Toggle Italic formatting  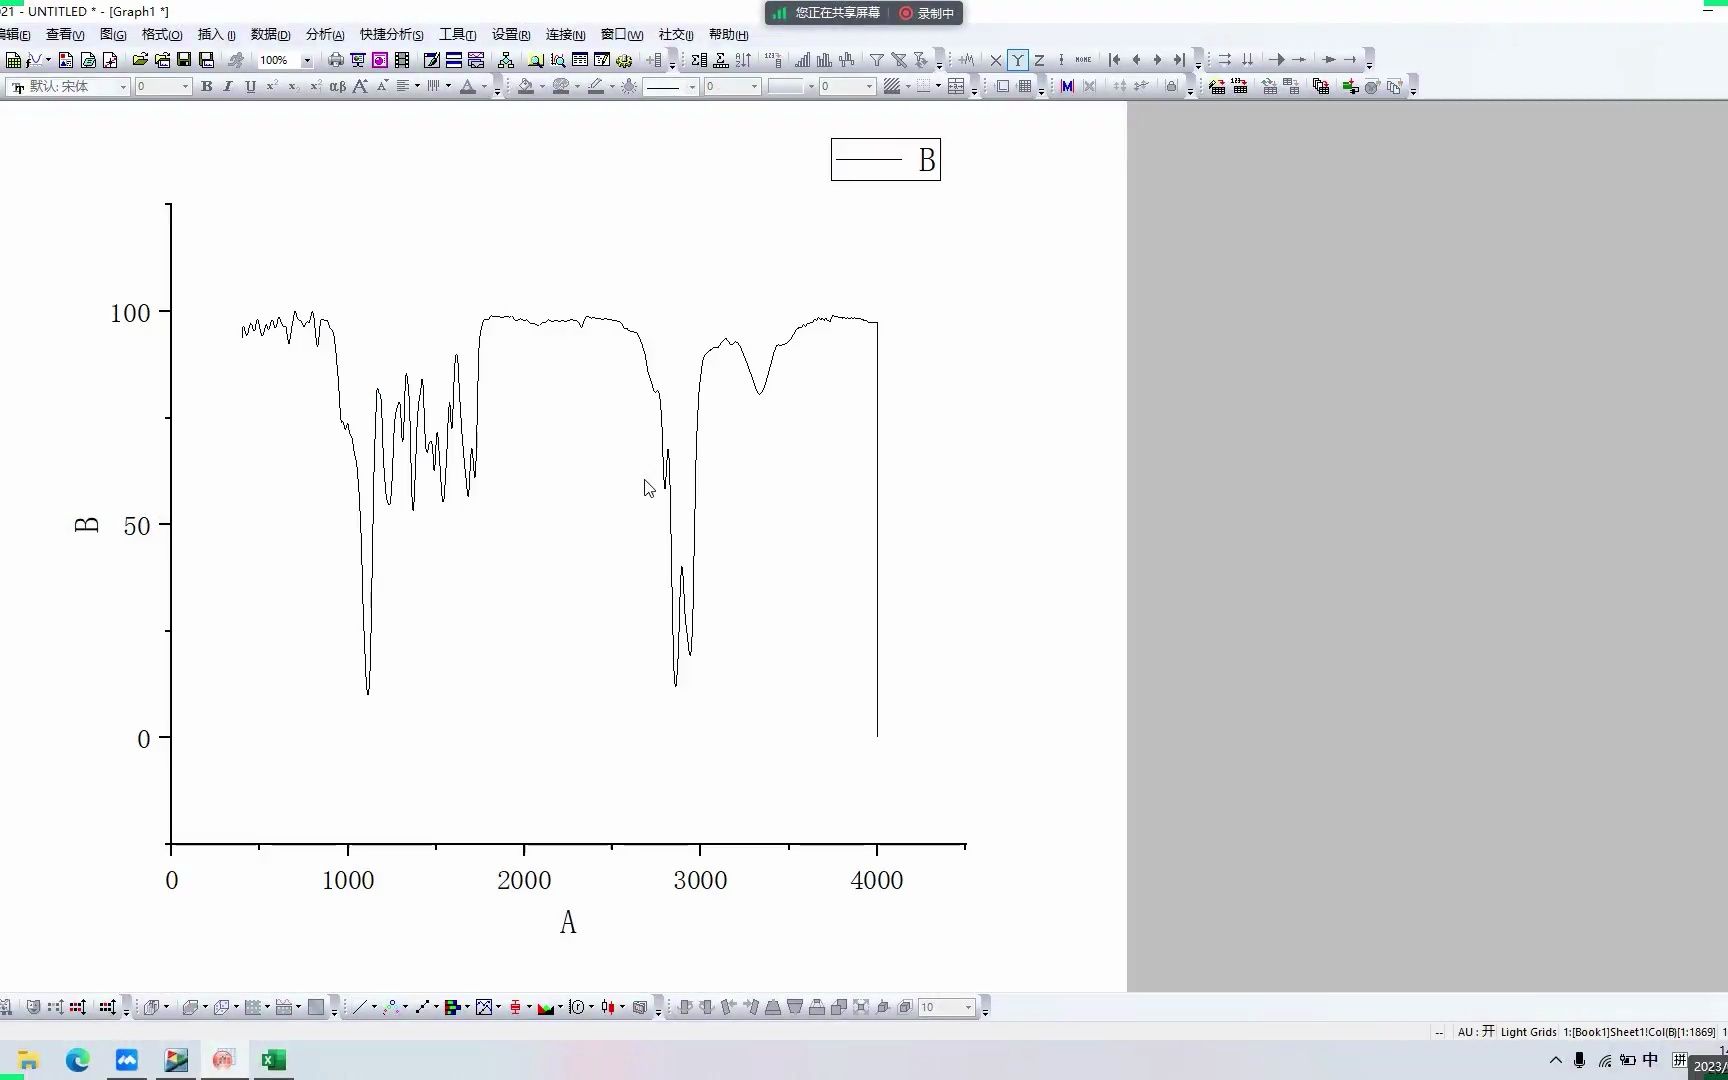[x=228, y=87]
